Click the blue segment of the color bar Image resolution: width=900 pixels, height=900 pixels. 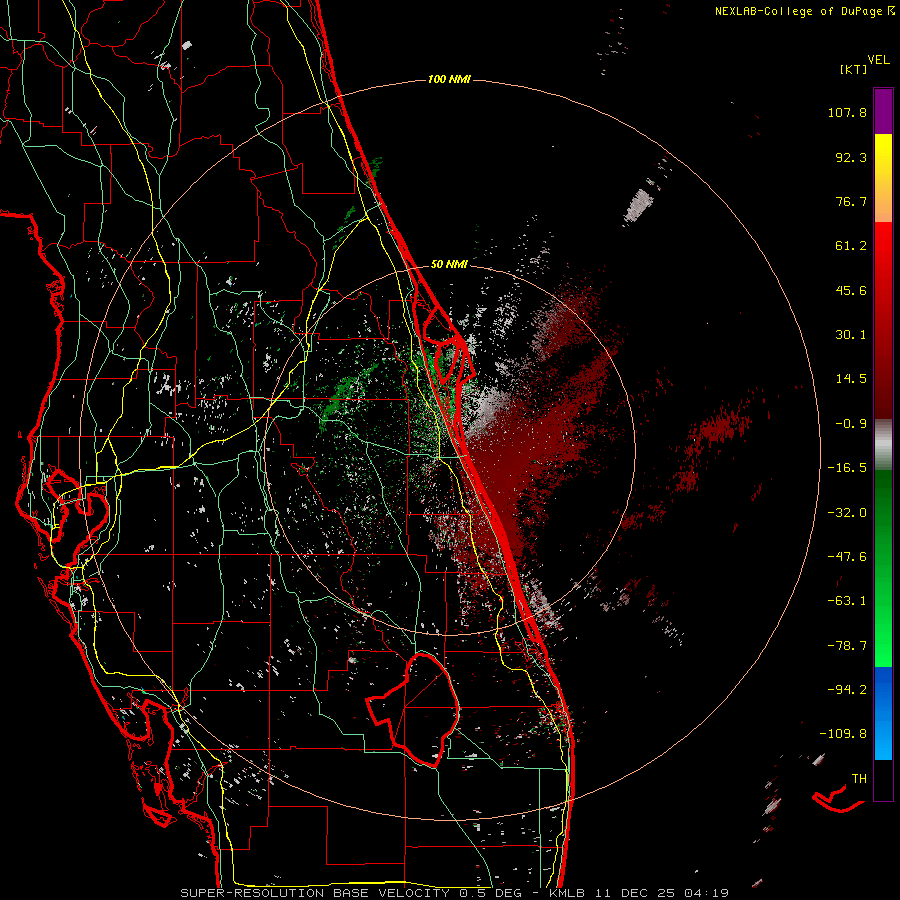pos(883,713)
